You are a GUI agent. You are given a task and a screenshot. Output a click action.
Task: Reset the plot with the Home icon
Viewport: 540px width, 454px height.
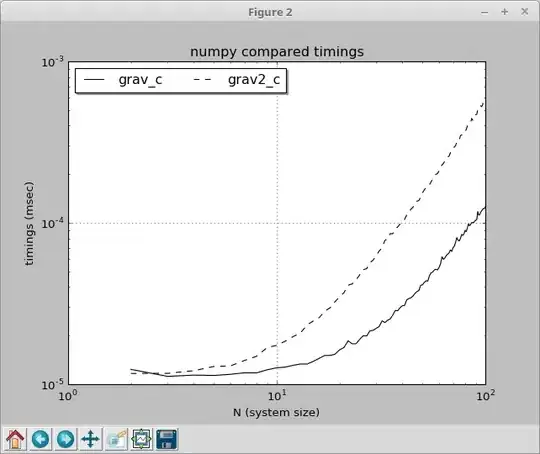pos(15,439)
